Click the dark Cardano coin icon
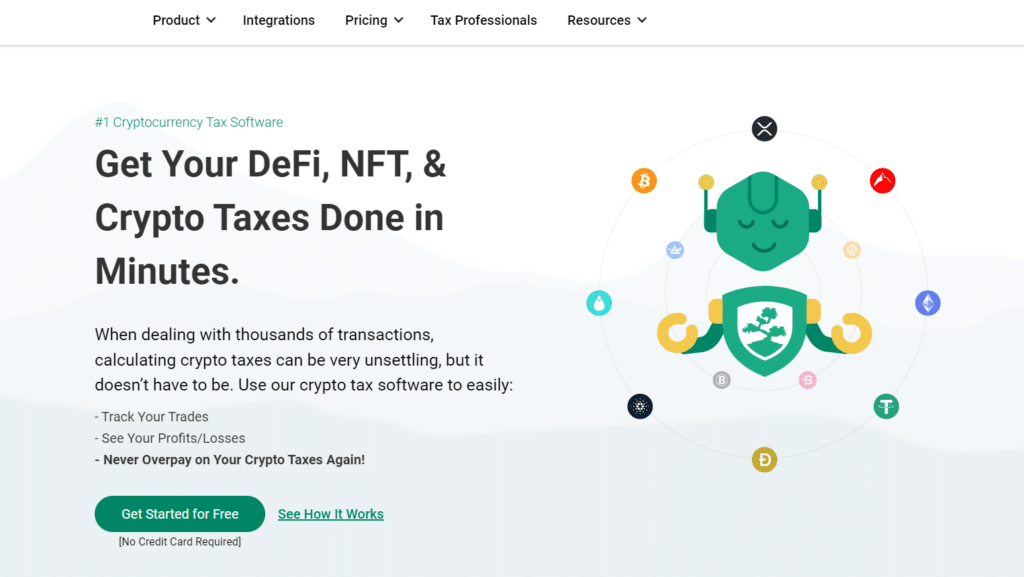The image size is (1024, 577). tap(640, 407)
